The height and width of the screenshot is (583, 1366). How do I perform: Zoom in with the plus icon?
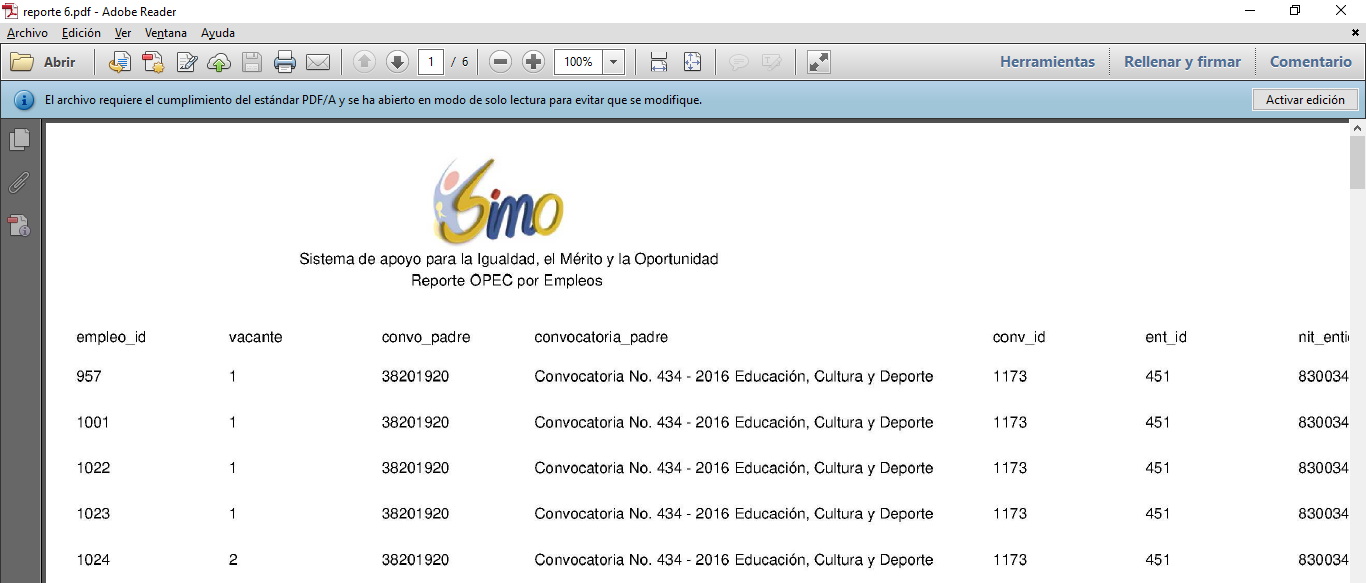pos(534,62)
